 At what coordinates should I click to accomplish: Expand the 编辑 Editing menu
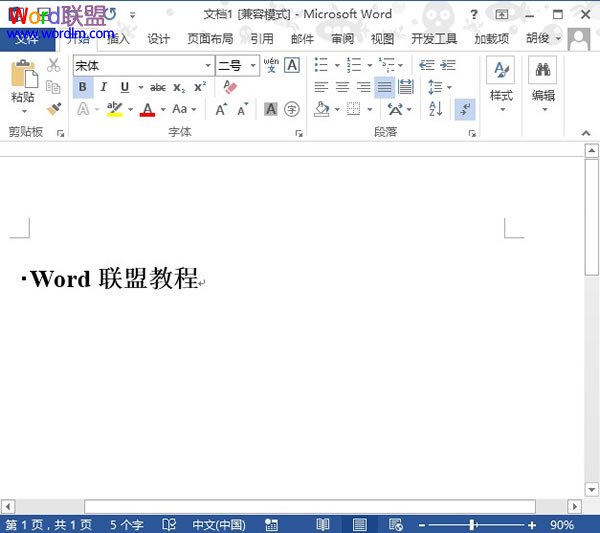point(543,86)
